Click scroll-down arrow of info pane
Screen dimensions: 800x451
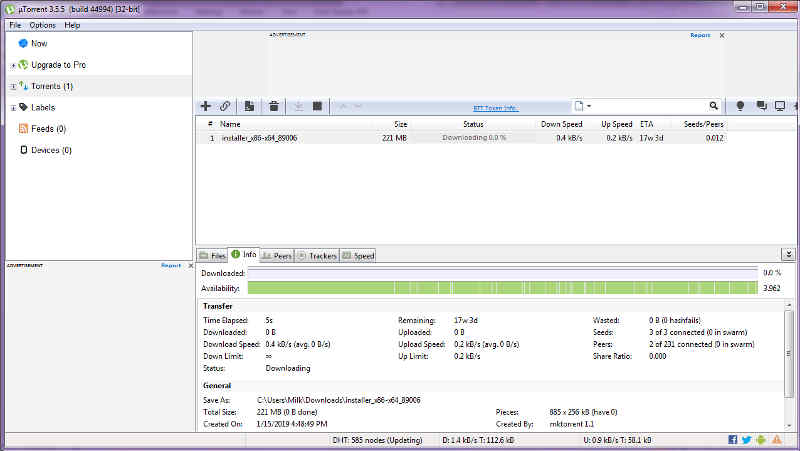click(789, 426)
